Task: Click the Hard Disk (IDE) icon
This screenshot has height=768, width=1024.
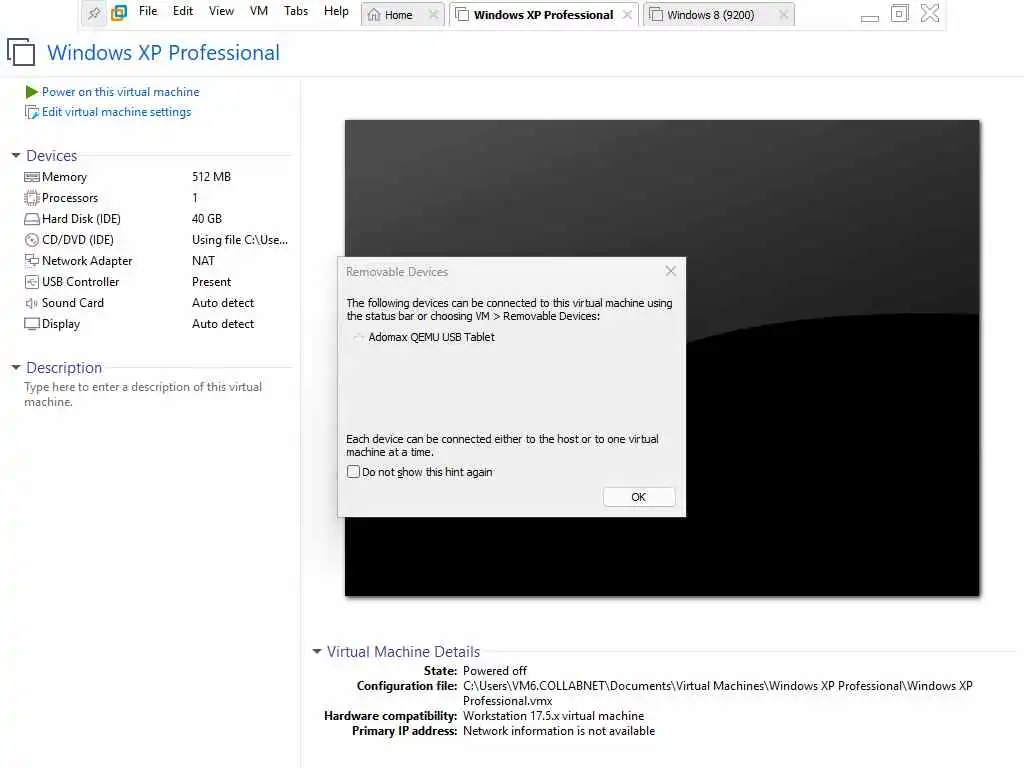Action: 31,219
